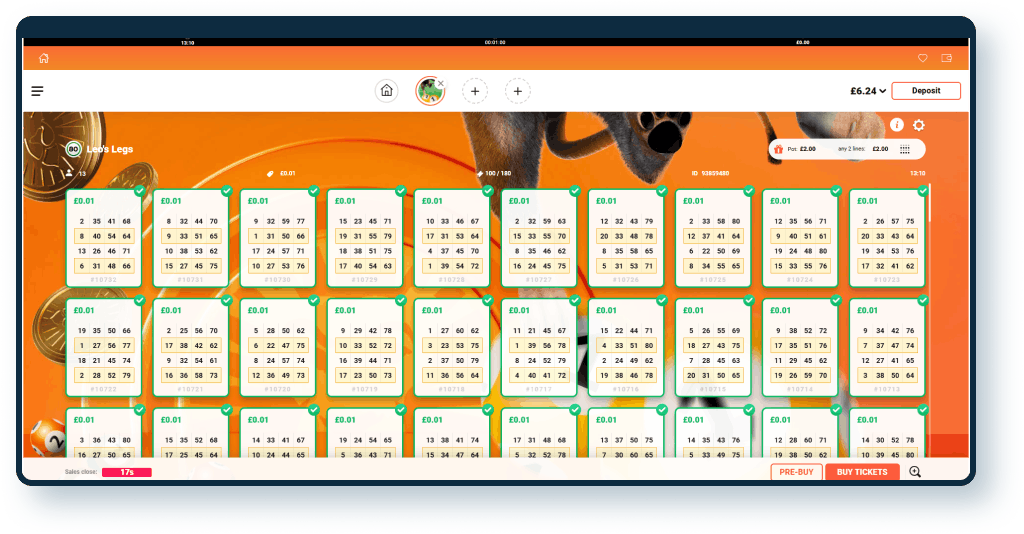Toggle checkmark on ticket #10723

(x=923, y=191)
